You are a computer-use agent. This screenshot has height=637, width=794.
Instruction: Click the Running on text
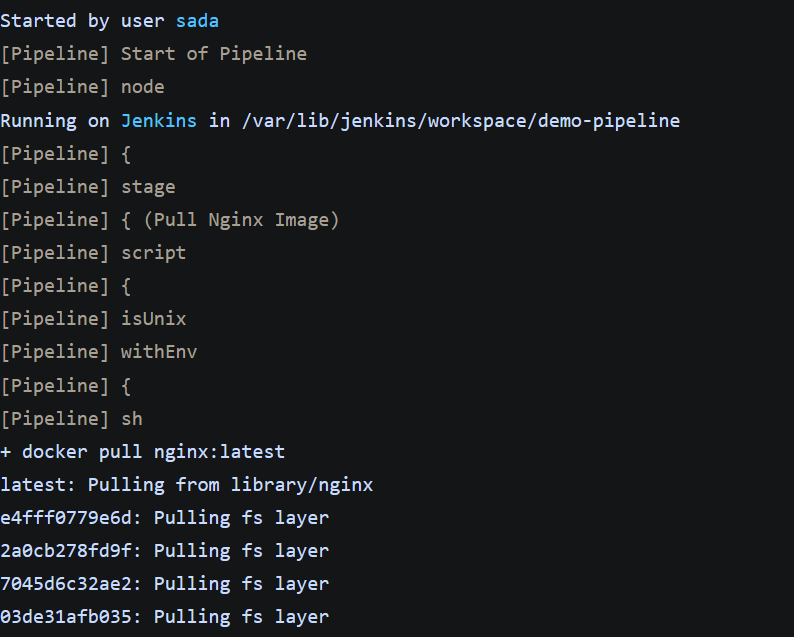[x=55, y=121]
